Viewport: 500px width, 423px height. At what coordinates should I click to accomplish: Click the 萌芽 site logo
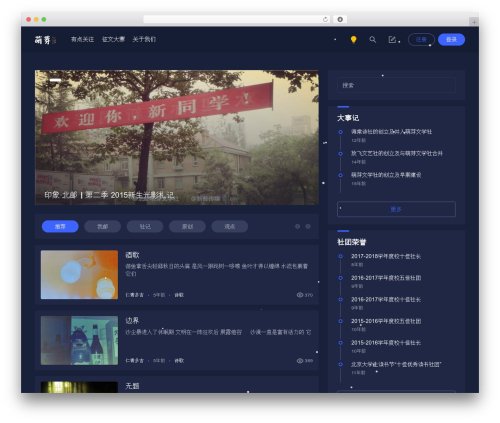pos(45,40)
